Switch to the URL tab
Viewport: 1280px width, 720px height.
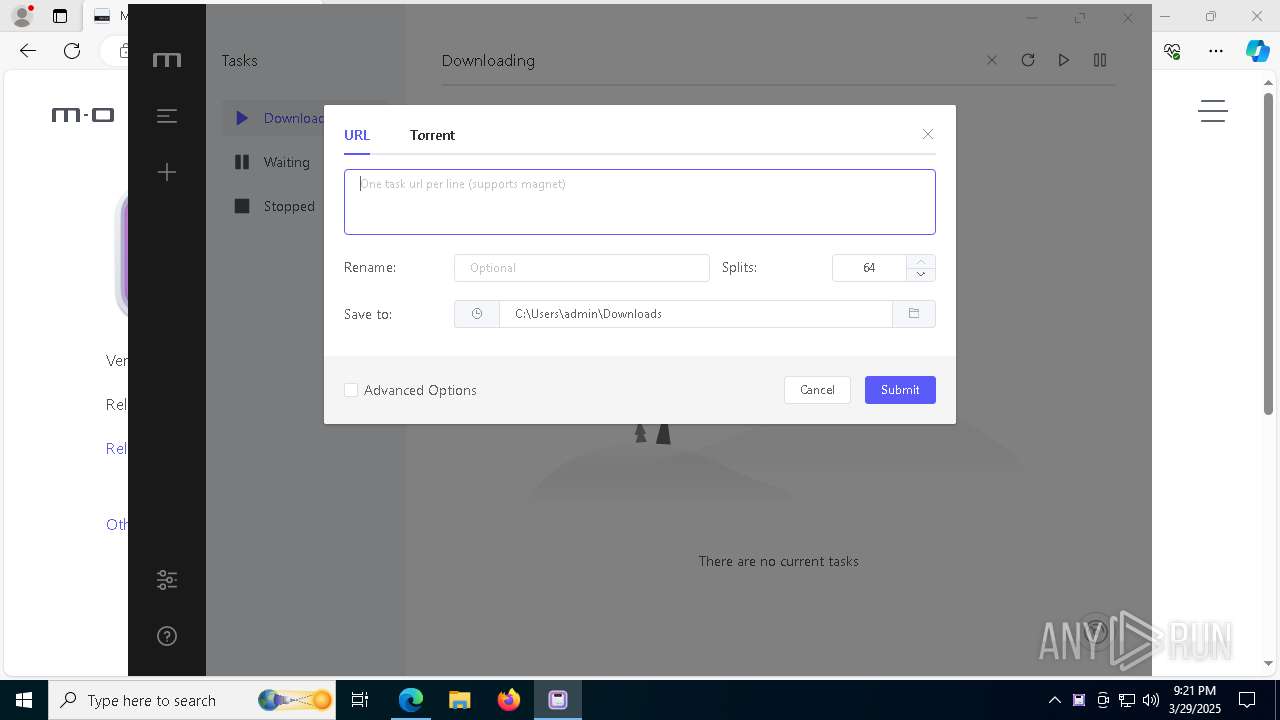pos(357,135)
